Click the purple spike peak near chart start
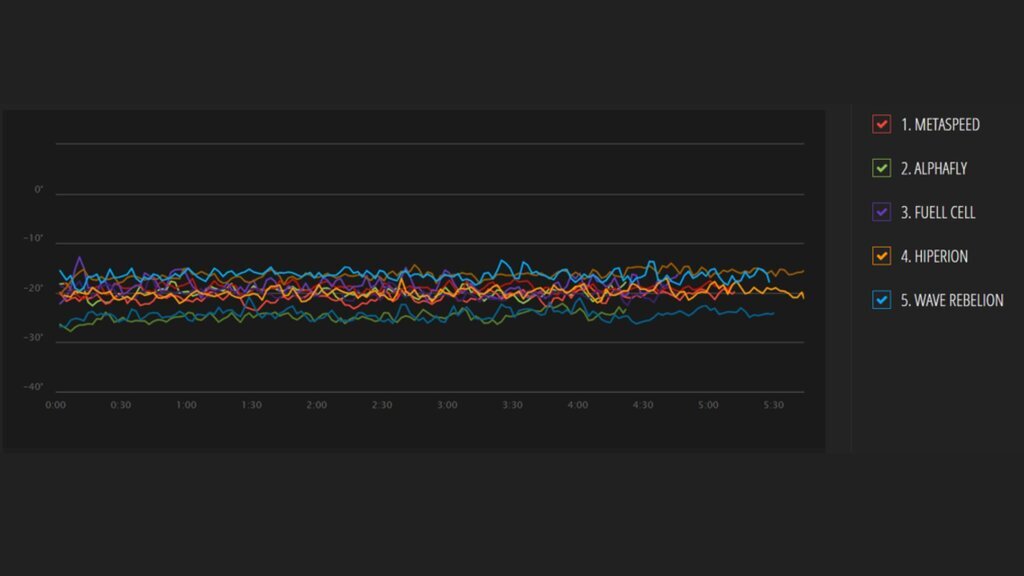 (x=79, y=258)
